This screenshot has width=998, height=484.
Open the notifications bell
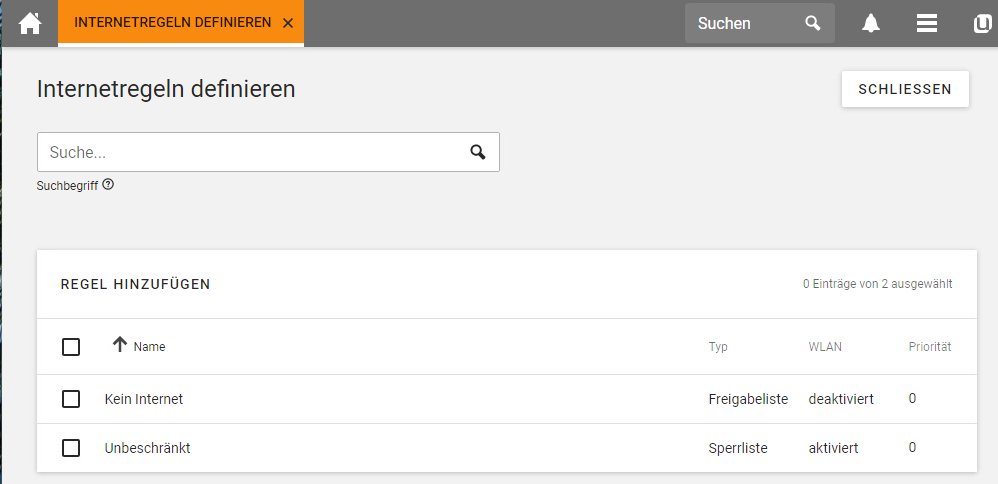coord(871,24)
